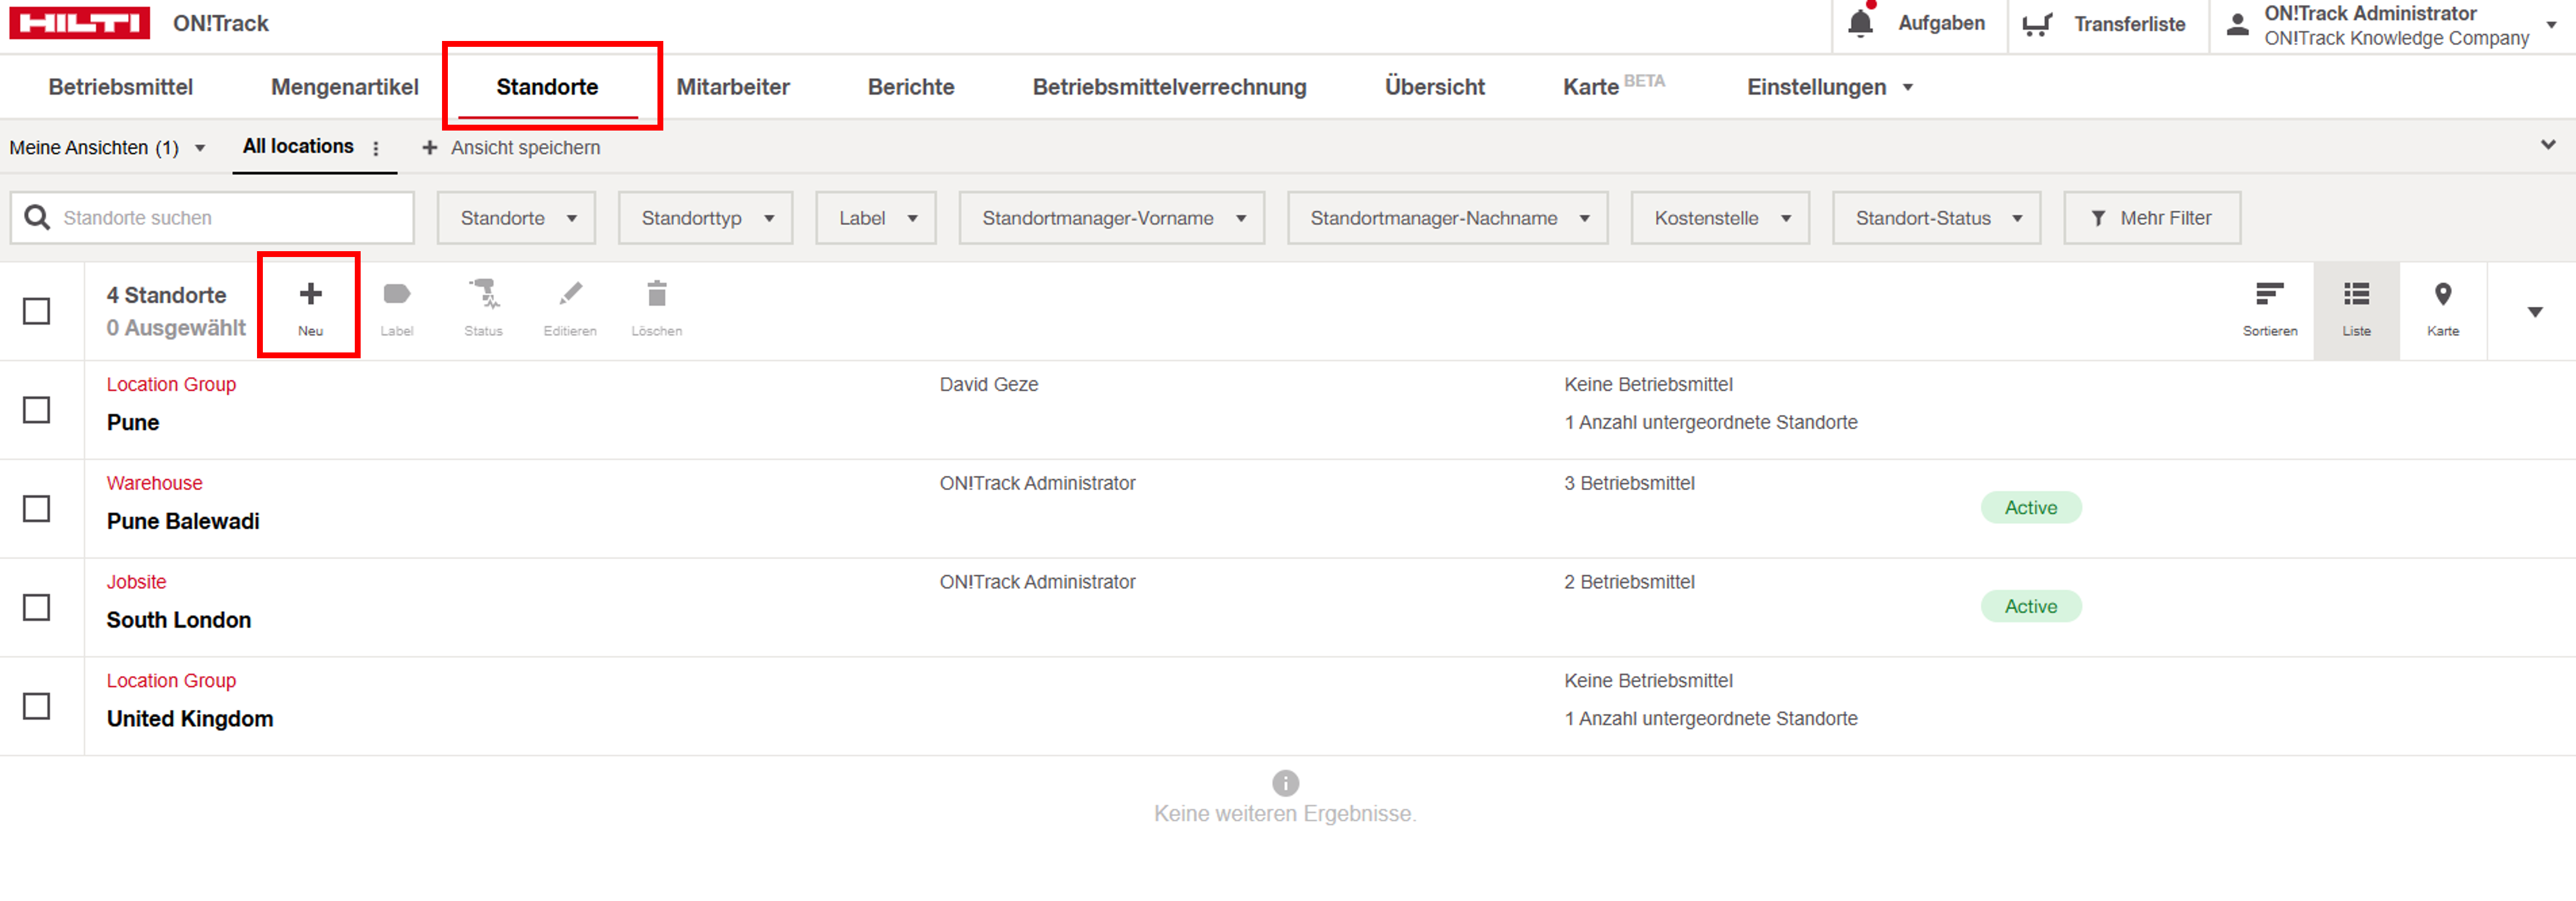Switch to Karte map pin view
Viewport: 2576px width, 901px height.
click(x=2443, y=294)
